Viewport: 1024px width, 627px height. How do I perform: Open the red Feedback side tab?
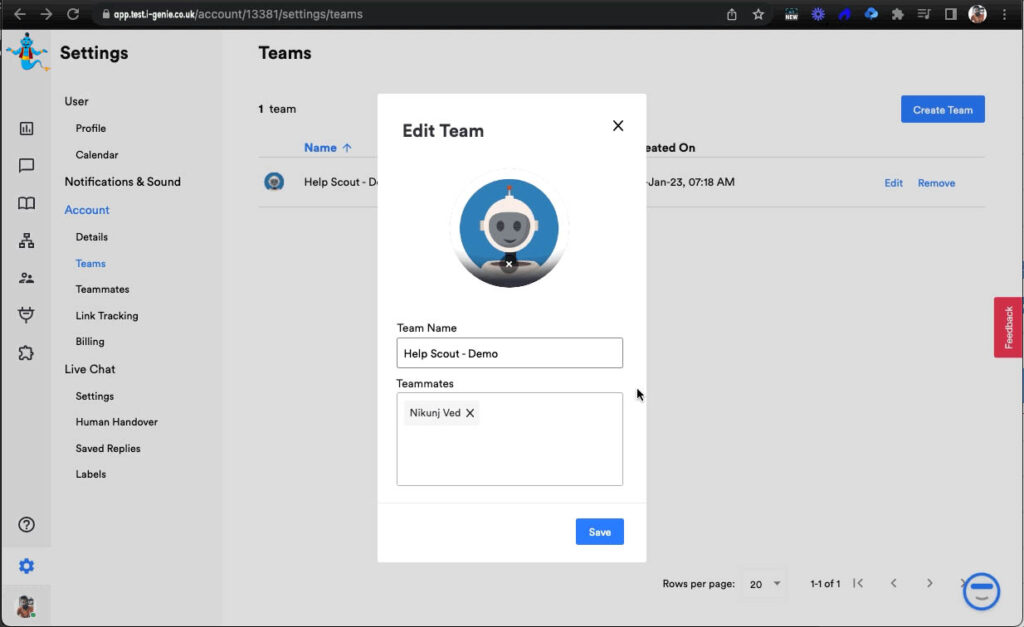pos(1008,327)
